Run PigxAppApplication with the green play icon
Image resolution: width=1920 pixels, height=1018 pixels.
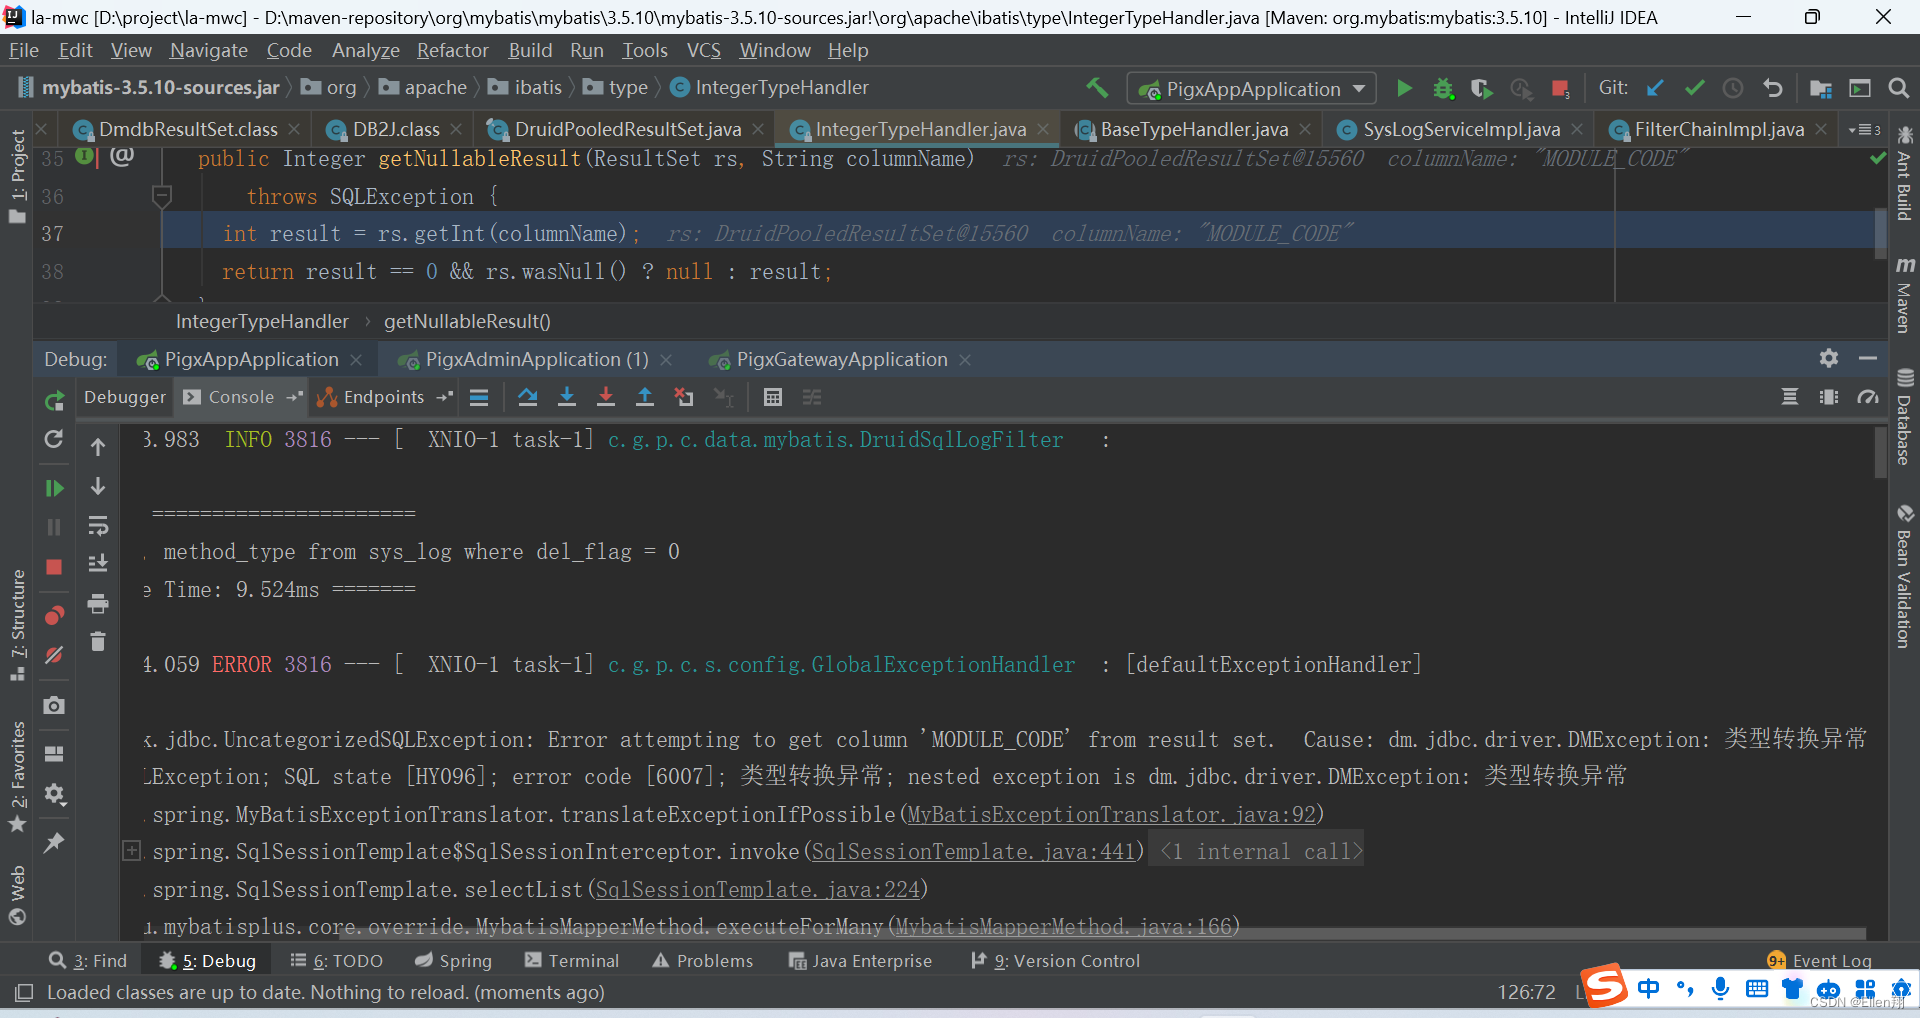[1404, 88]
